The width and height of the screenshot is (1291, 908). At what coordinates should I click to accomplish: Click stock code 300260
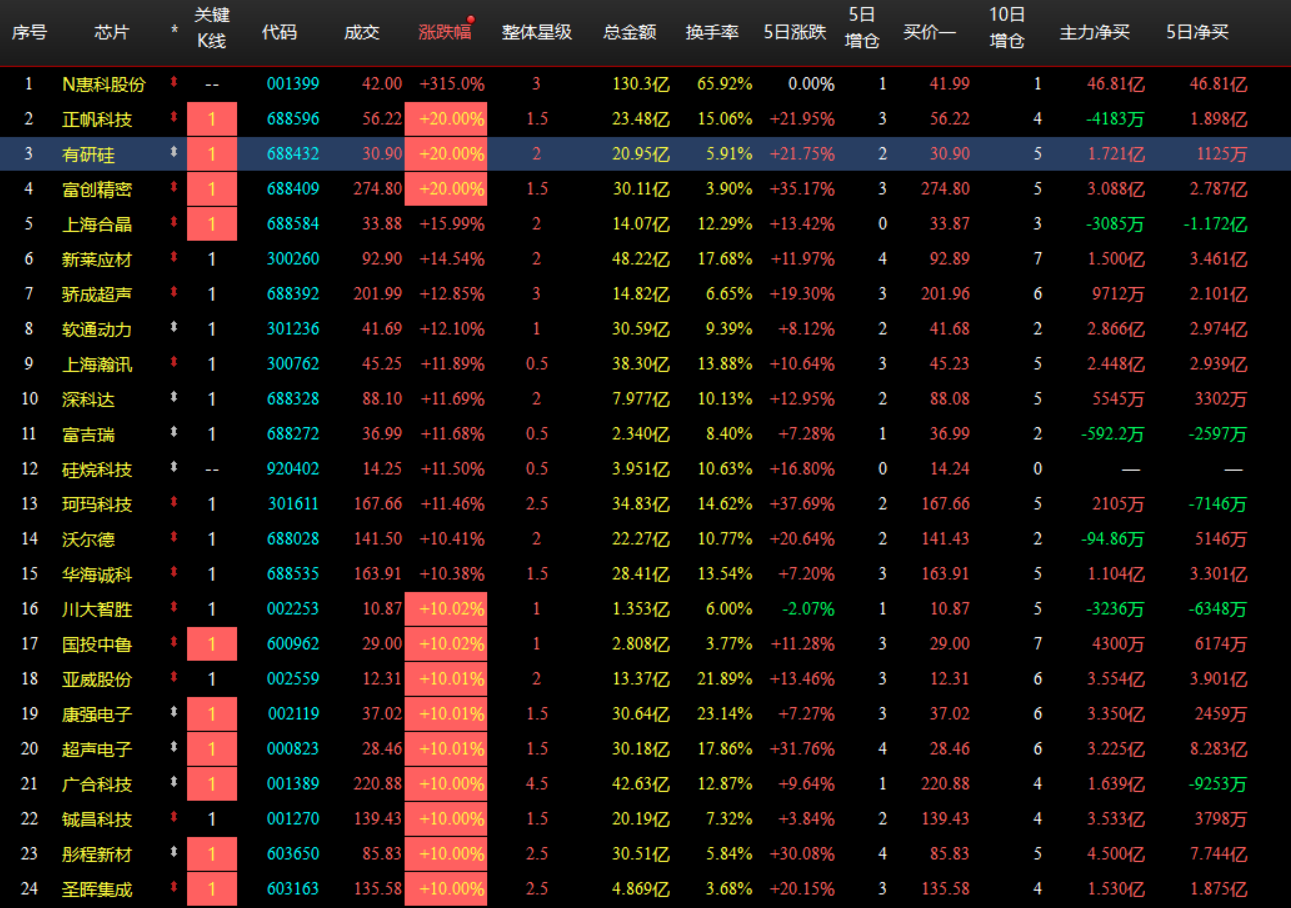click(x=293, y=259)
